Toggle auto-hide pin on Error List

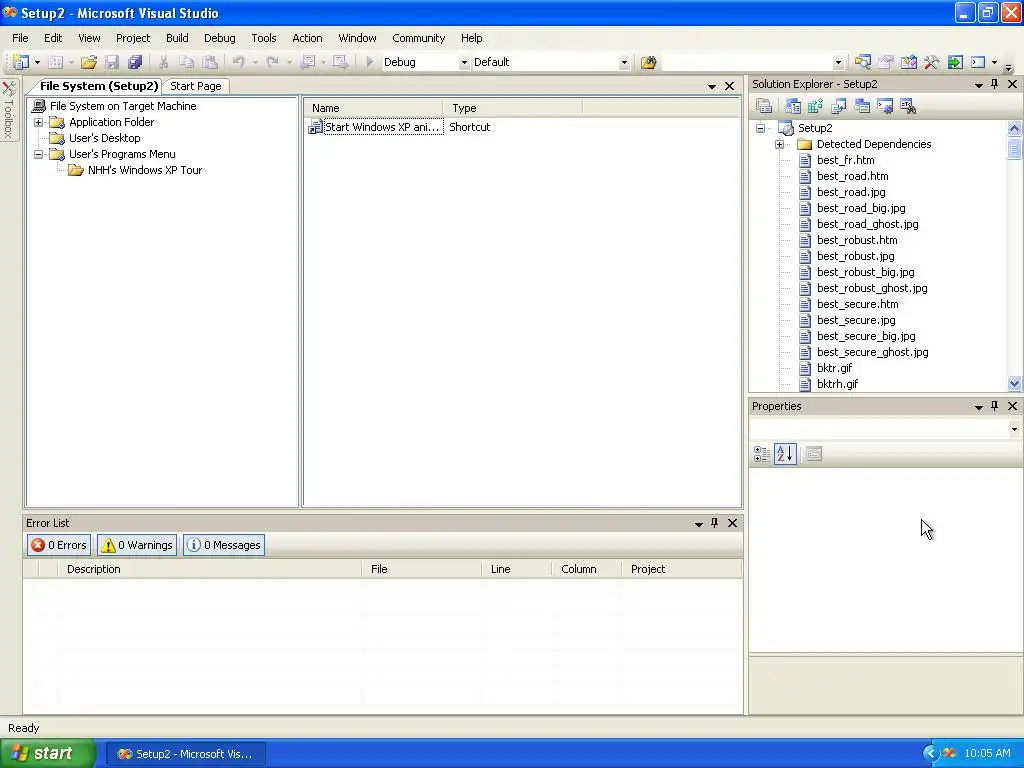714,523
